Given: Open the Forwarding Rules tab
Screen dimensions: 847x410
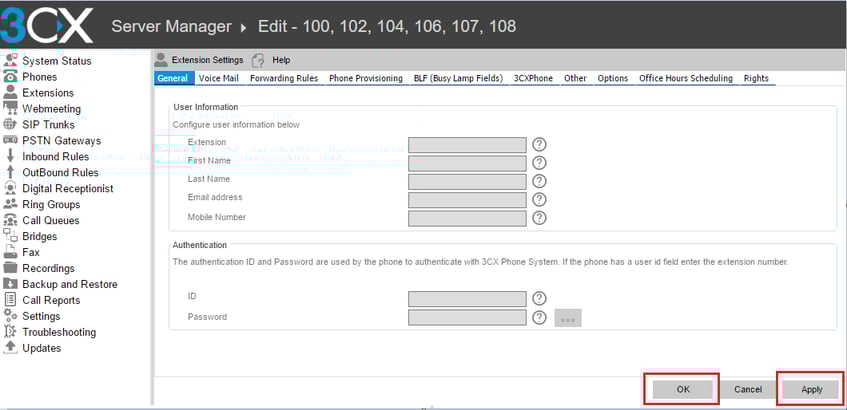Looking at the screenshot, I should [x=284, y=78].
